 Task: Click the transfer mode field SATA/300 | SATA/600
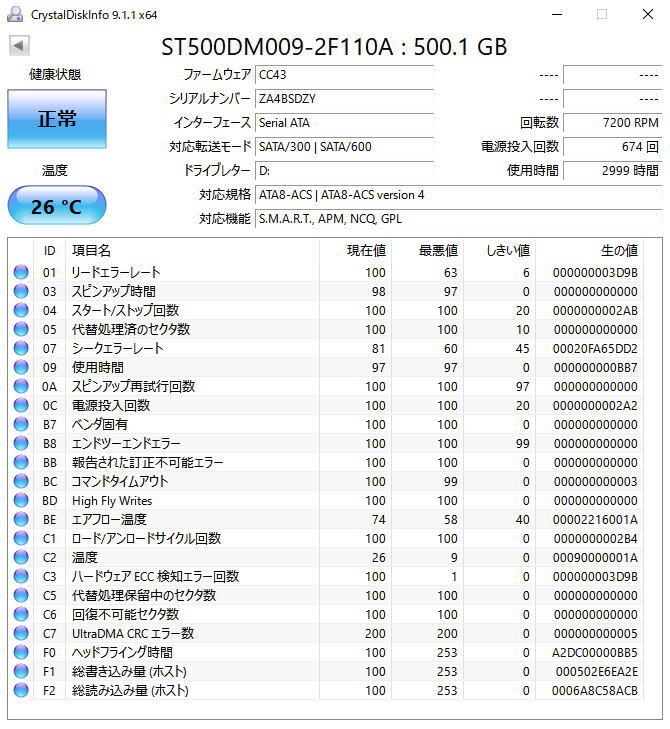pyautogui.click(x=345, y=147)
